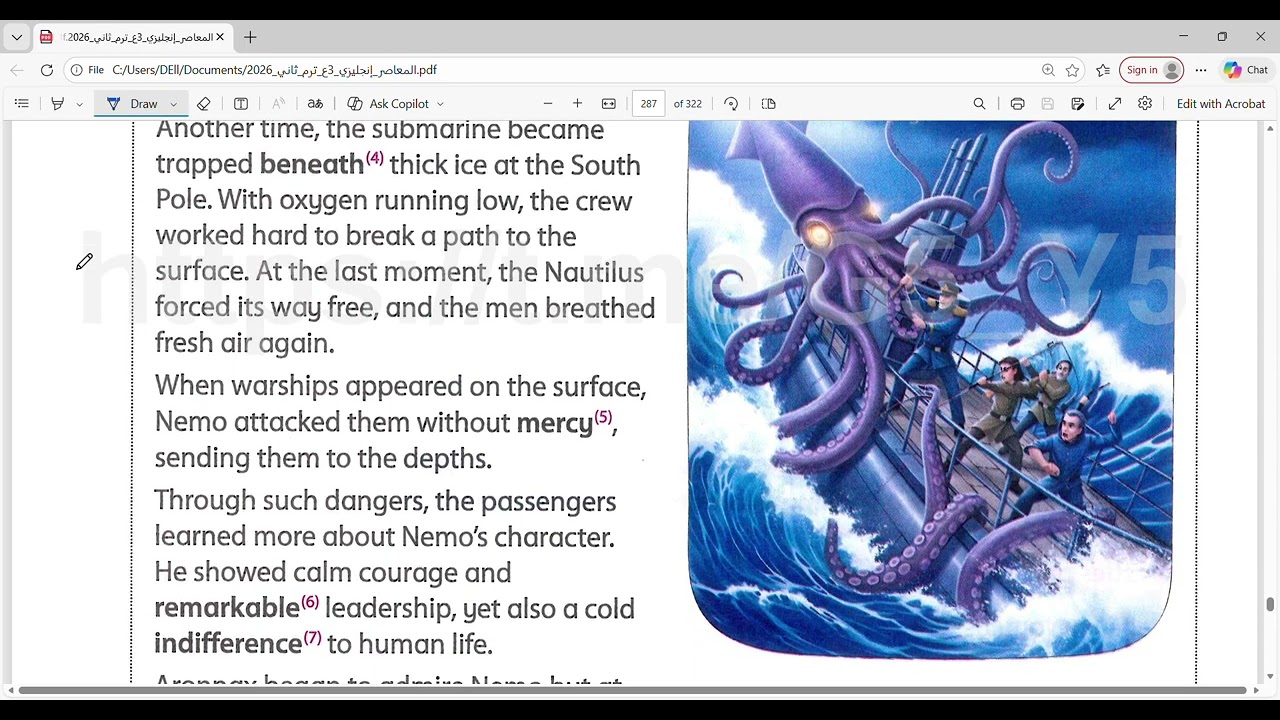This screenshot has height=720, width=1280.
Task: Open Find in PDF search
Action: (980, 104)
